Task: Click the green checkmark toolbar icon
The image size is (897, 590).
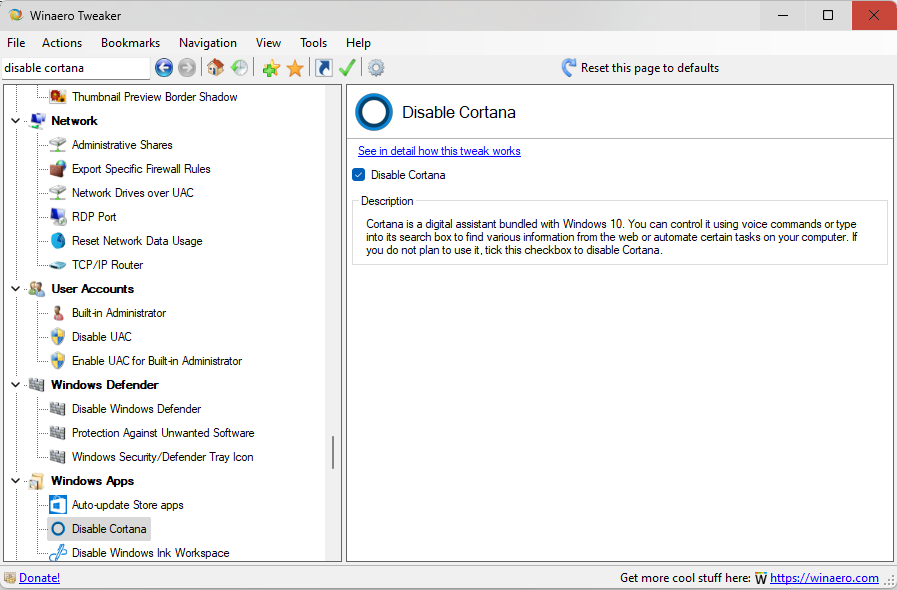Action: pos(347,68)
